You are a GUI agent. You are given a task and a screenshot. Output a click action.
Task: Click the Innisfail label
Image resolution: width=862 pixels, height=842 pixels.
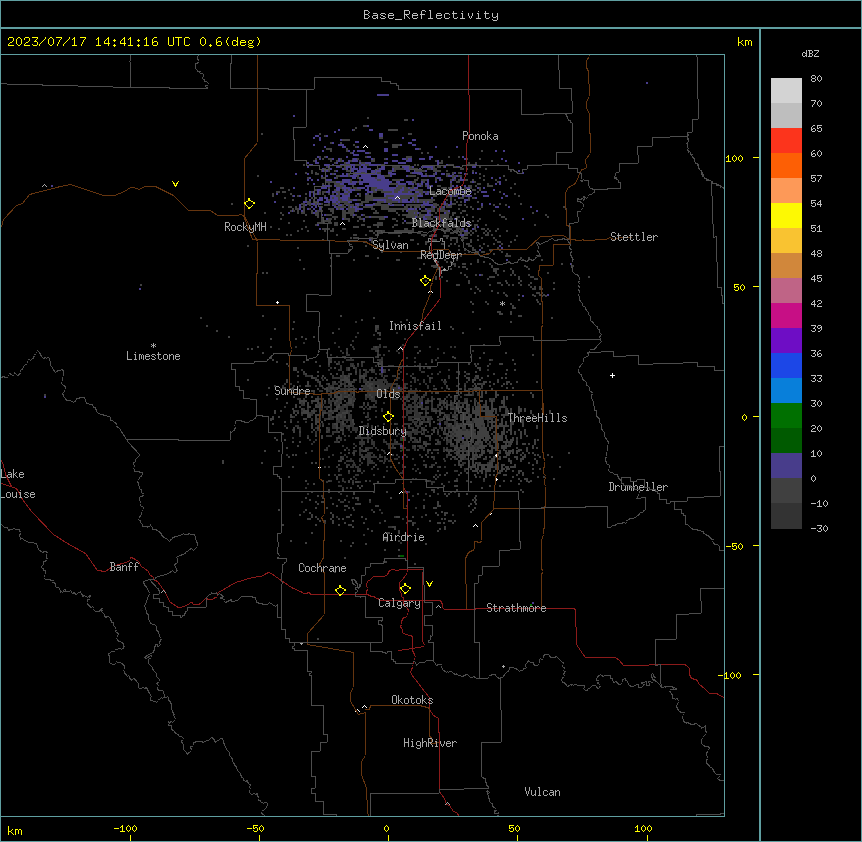[x=415, y=326]
